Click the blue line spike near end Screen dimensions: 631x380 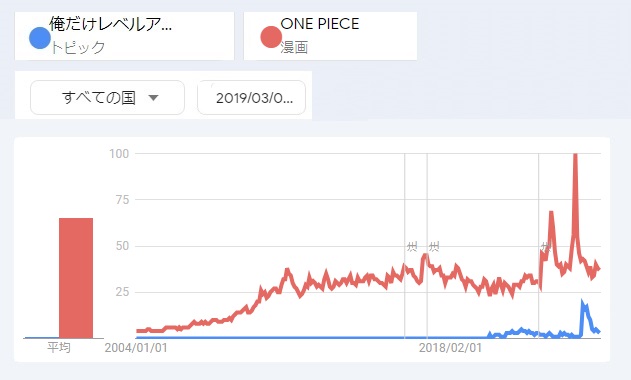tap(583, 304)
